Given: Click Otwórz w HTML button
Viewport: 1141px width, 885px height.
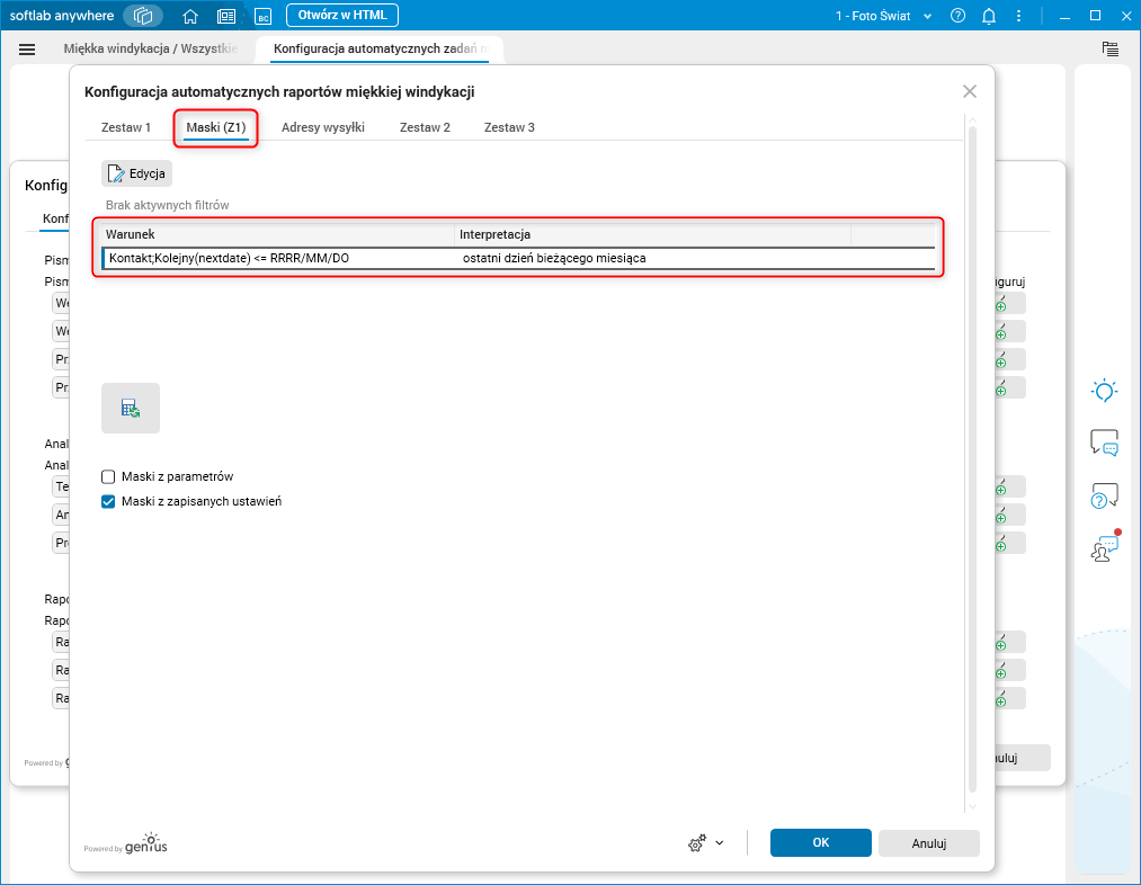Looking at the screenshot, I should coord(342,15).
